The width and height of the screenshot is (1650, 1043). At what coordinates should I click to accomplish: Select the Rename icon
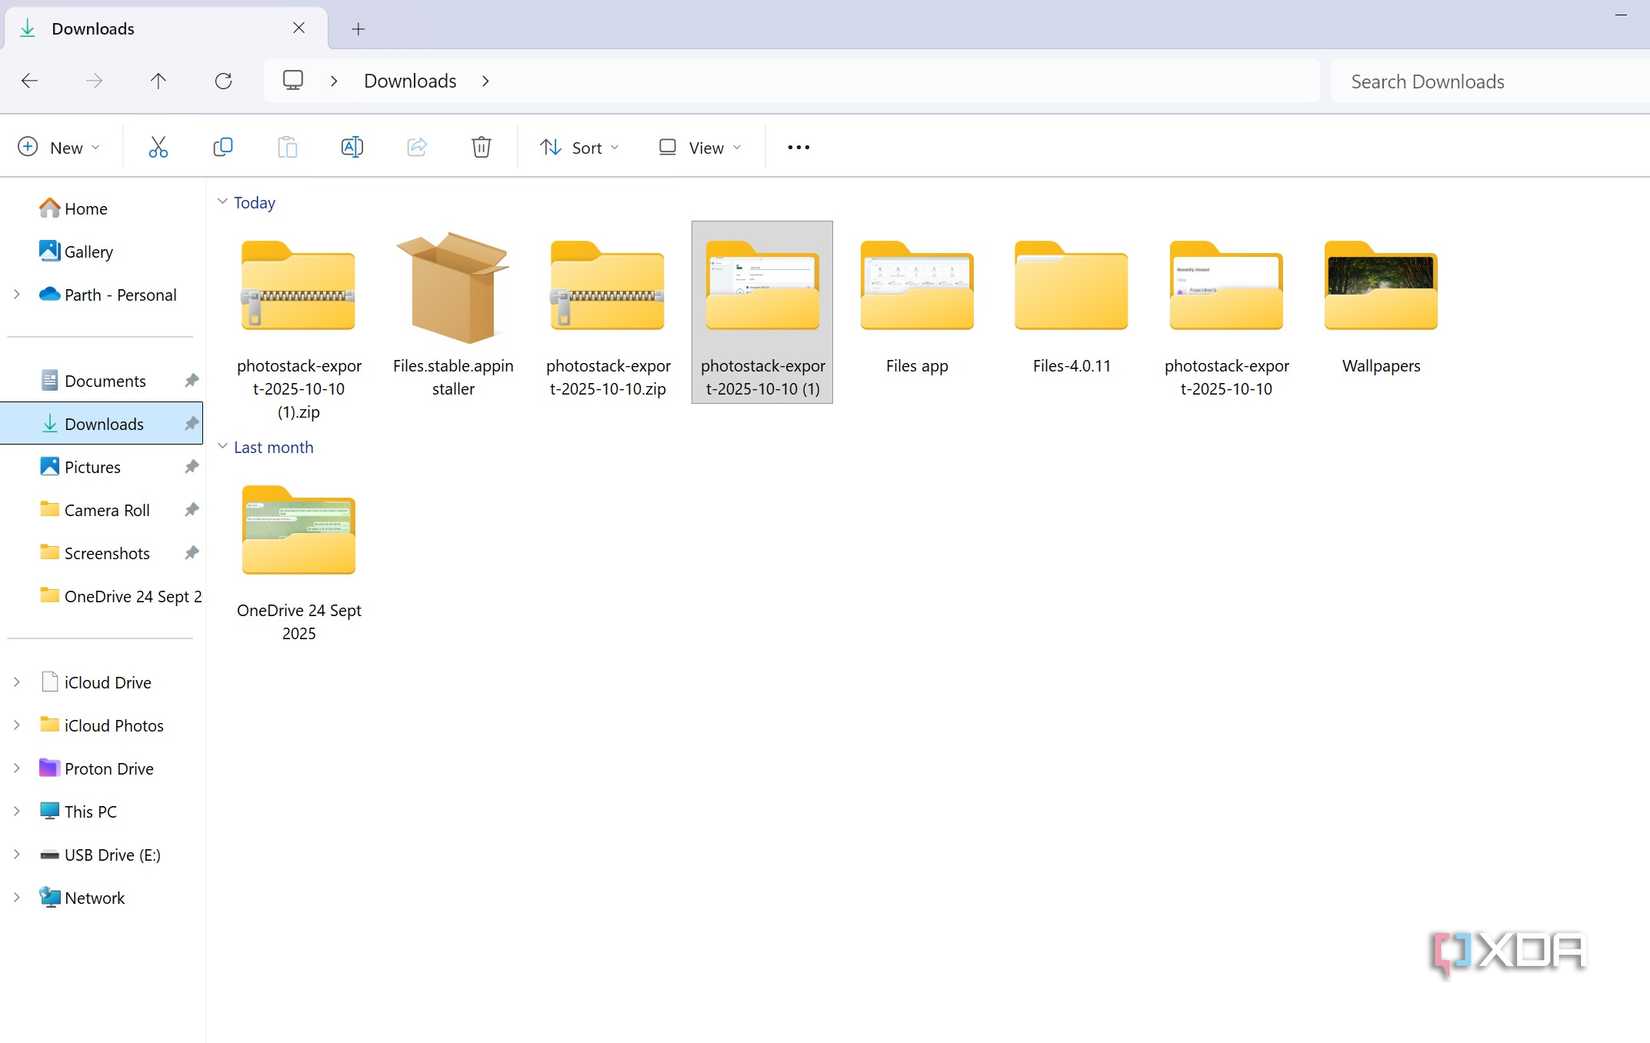[x=351, y=146]
